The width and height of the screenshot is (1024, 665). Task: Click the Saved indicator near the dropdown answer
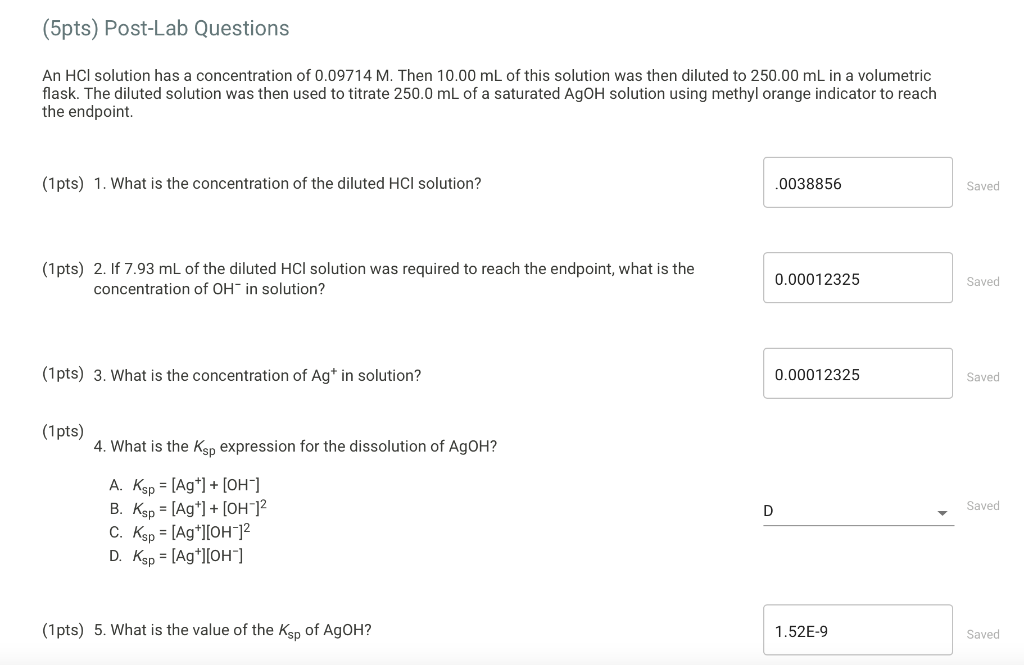tap(983, 505)
